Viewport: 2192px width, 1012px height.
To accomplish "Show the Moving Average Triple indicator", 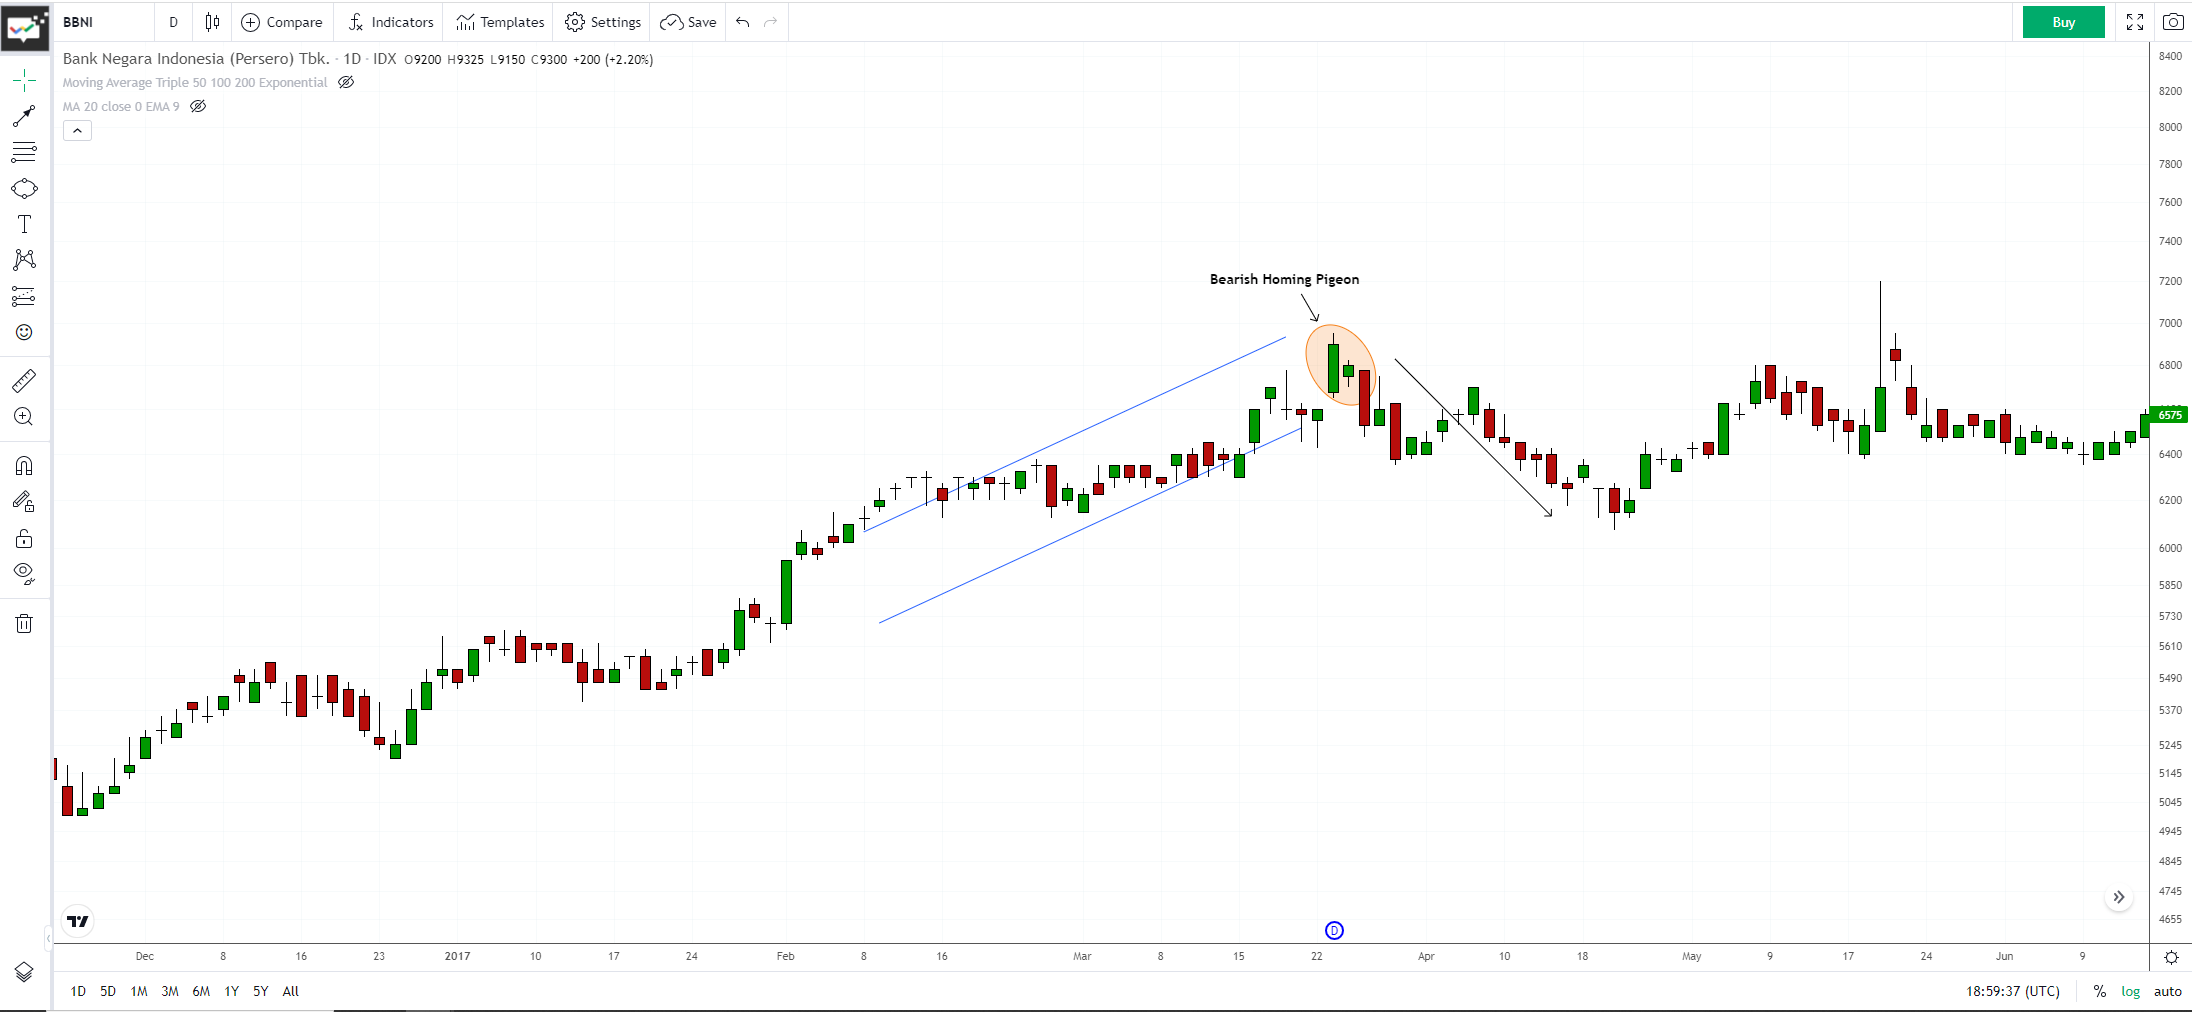I will tap(346, 82).
